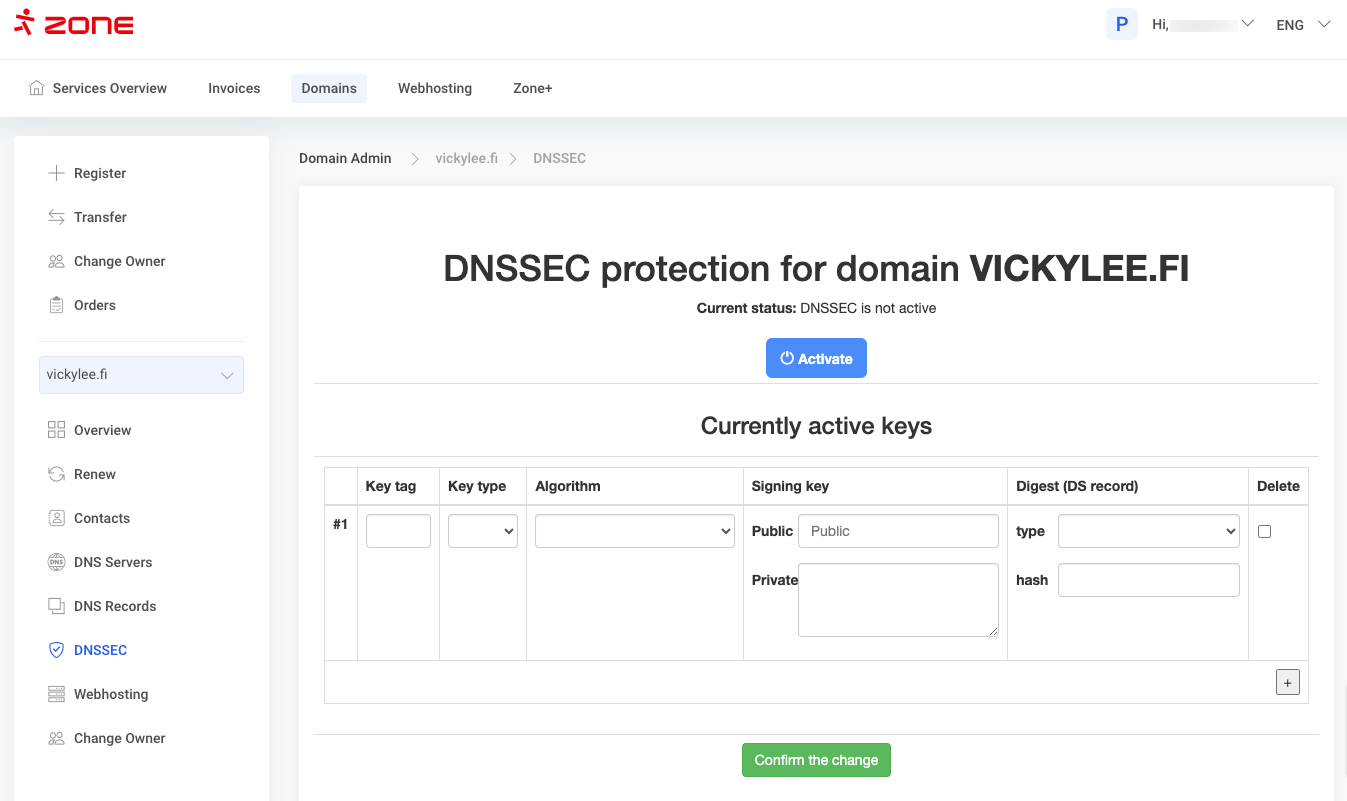This screenshot has width=1347, height=801.
Task: Tick the Delete checkbox for key #1
Action: [1264, 532]
